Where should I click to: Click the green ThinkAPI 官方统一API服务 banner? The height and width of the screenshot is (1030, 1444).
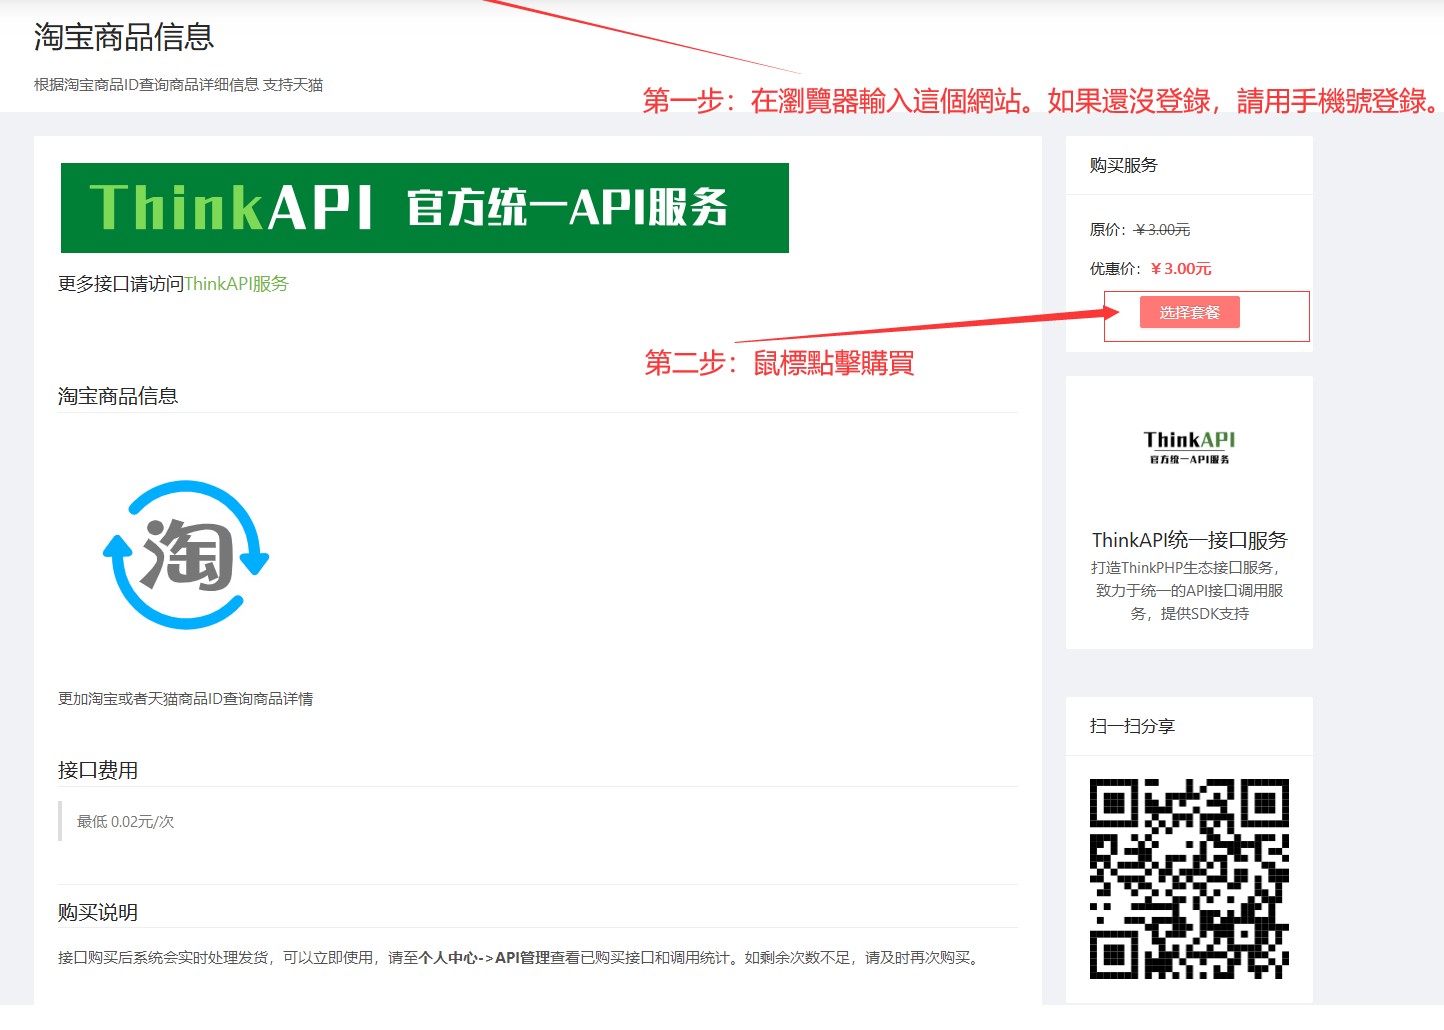click(425, 208)
